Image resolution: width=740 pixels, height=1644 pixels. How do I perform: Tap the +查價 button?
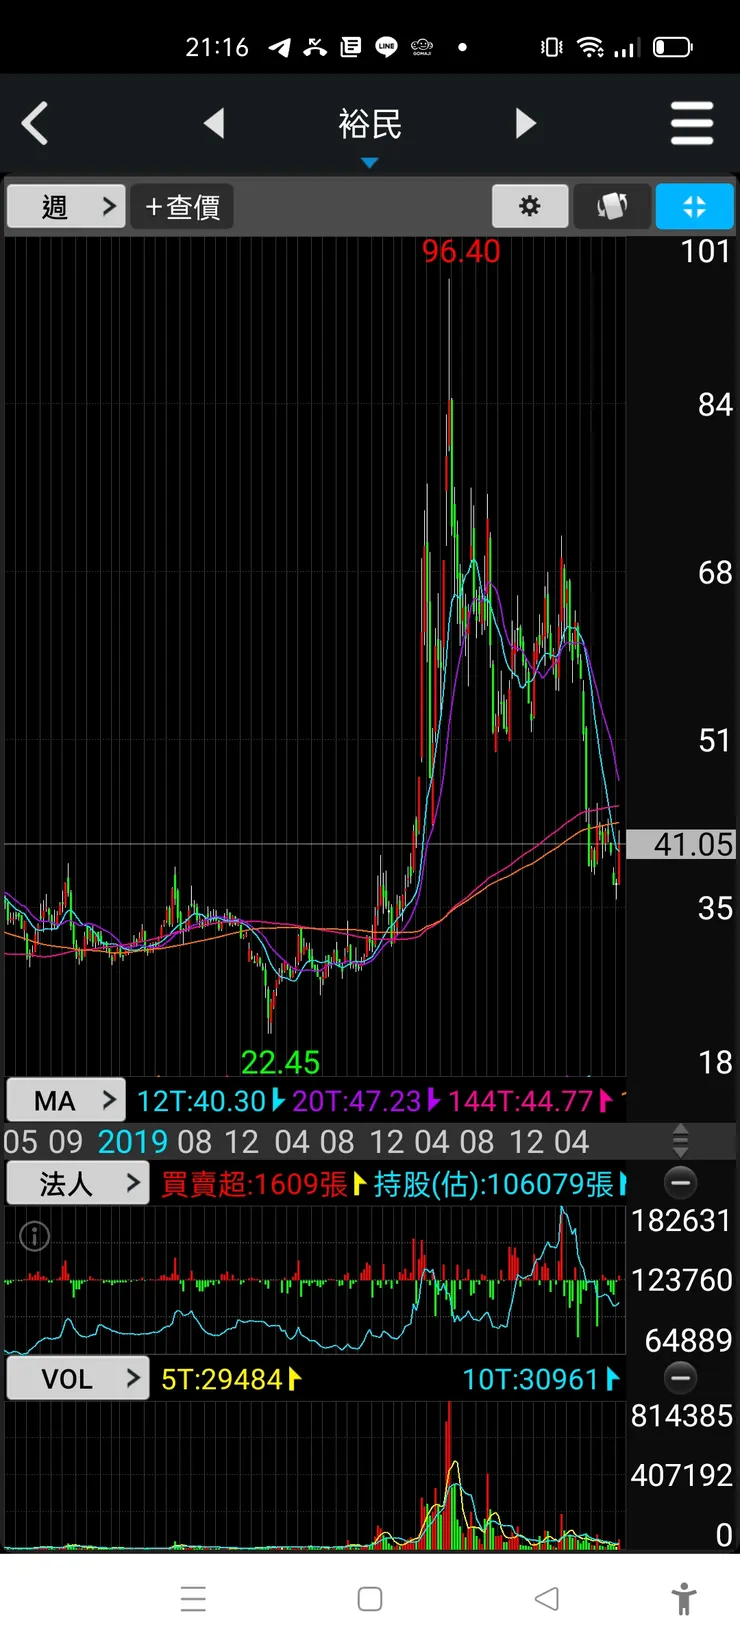click(x=182, y=207)
